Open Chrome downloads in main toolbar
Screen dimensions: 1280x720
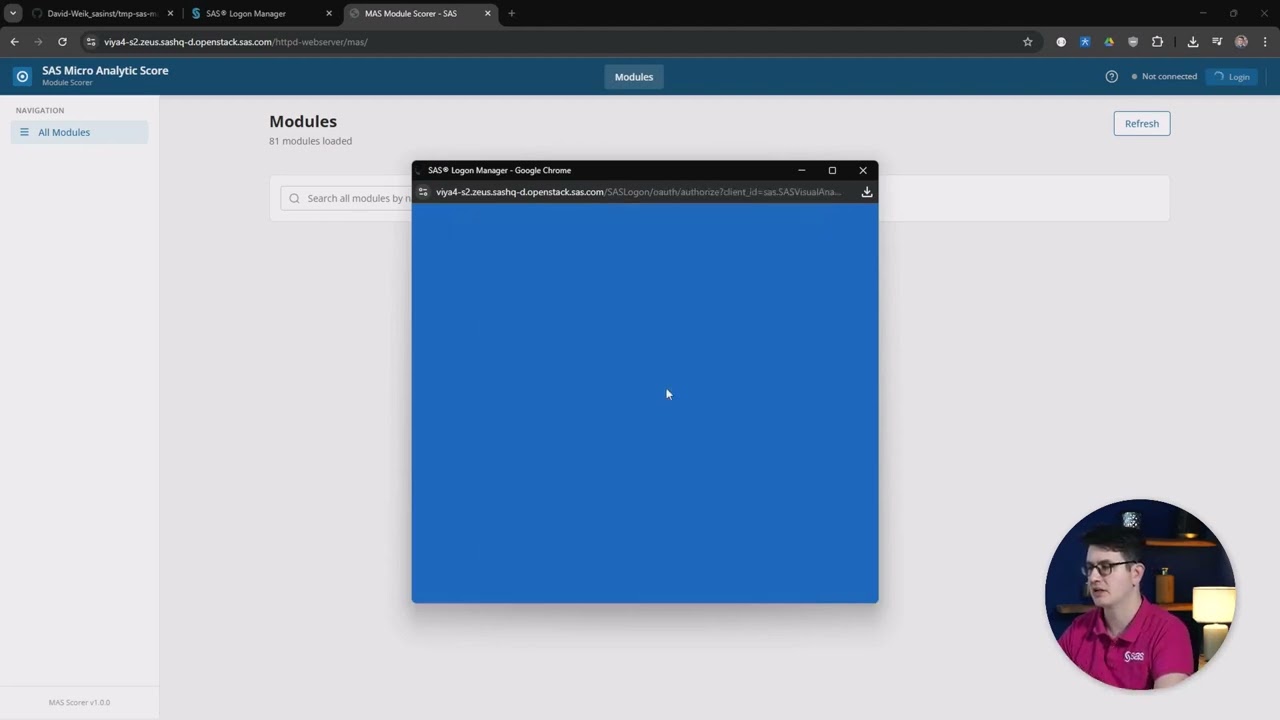[1193, 42]
